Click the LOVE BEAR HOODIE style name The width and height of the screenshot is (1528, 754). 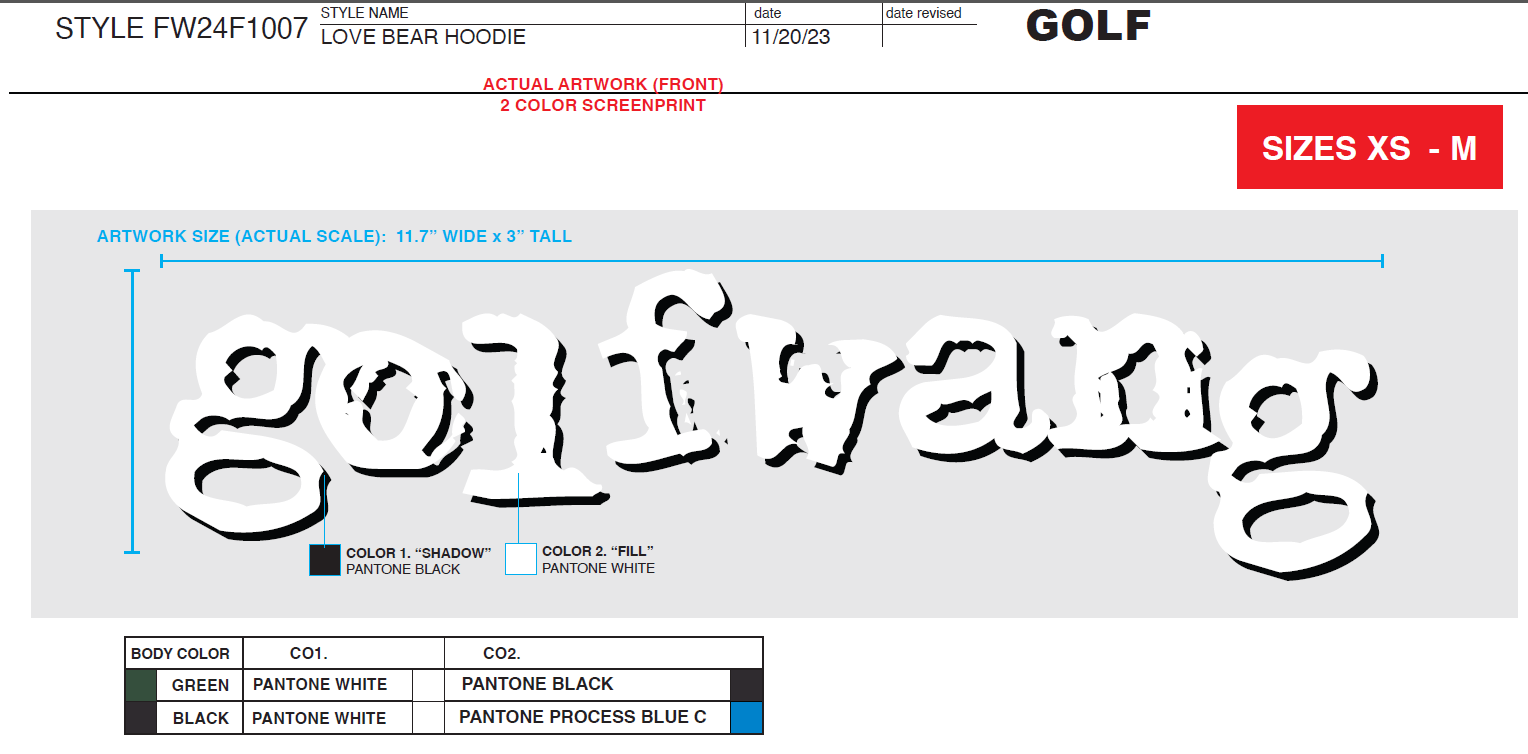(423, 37)
